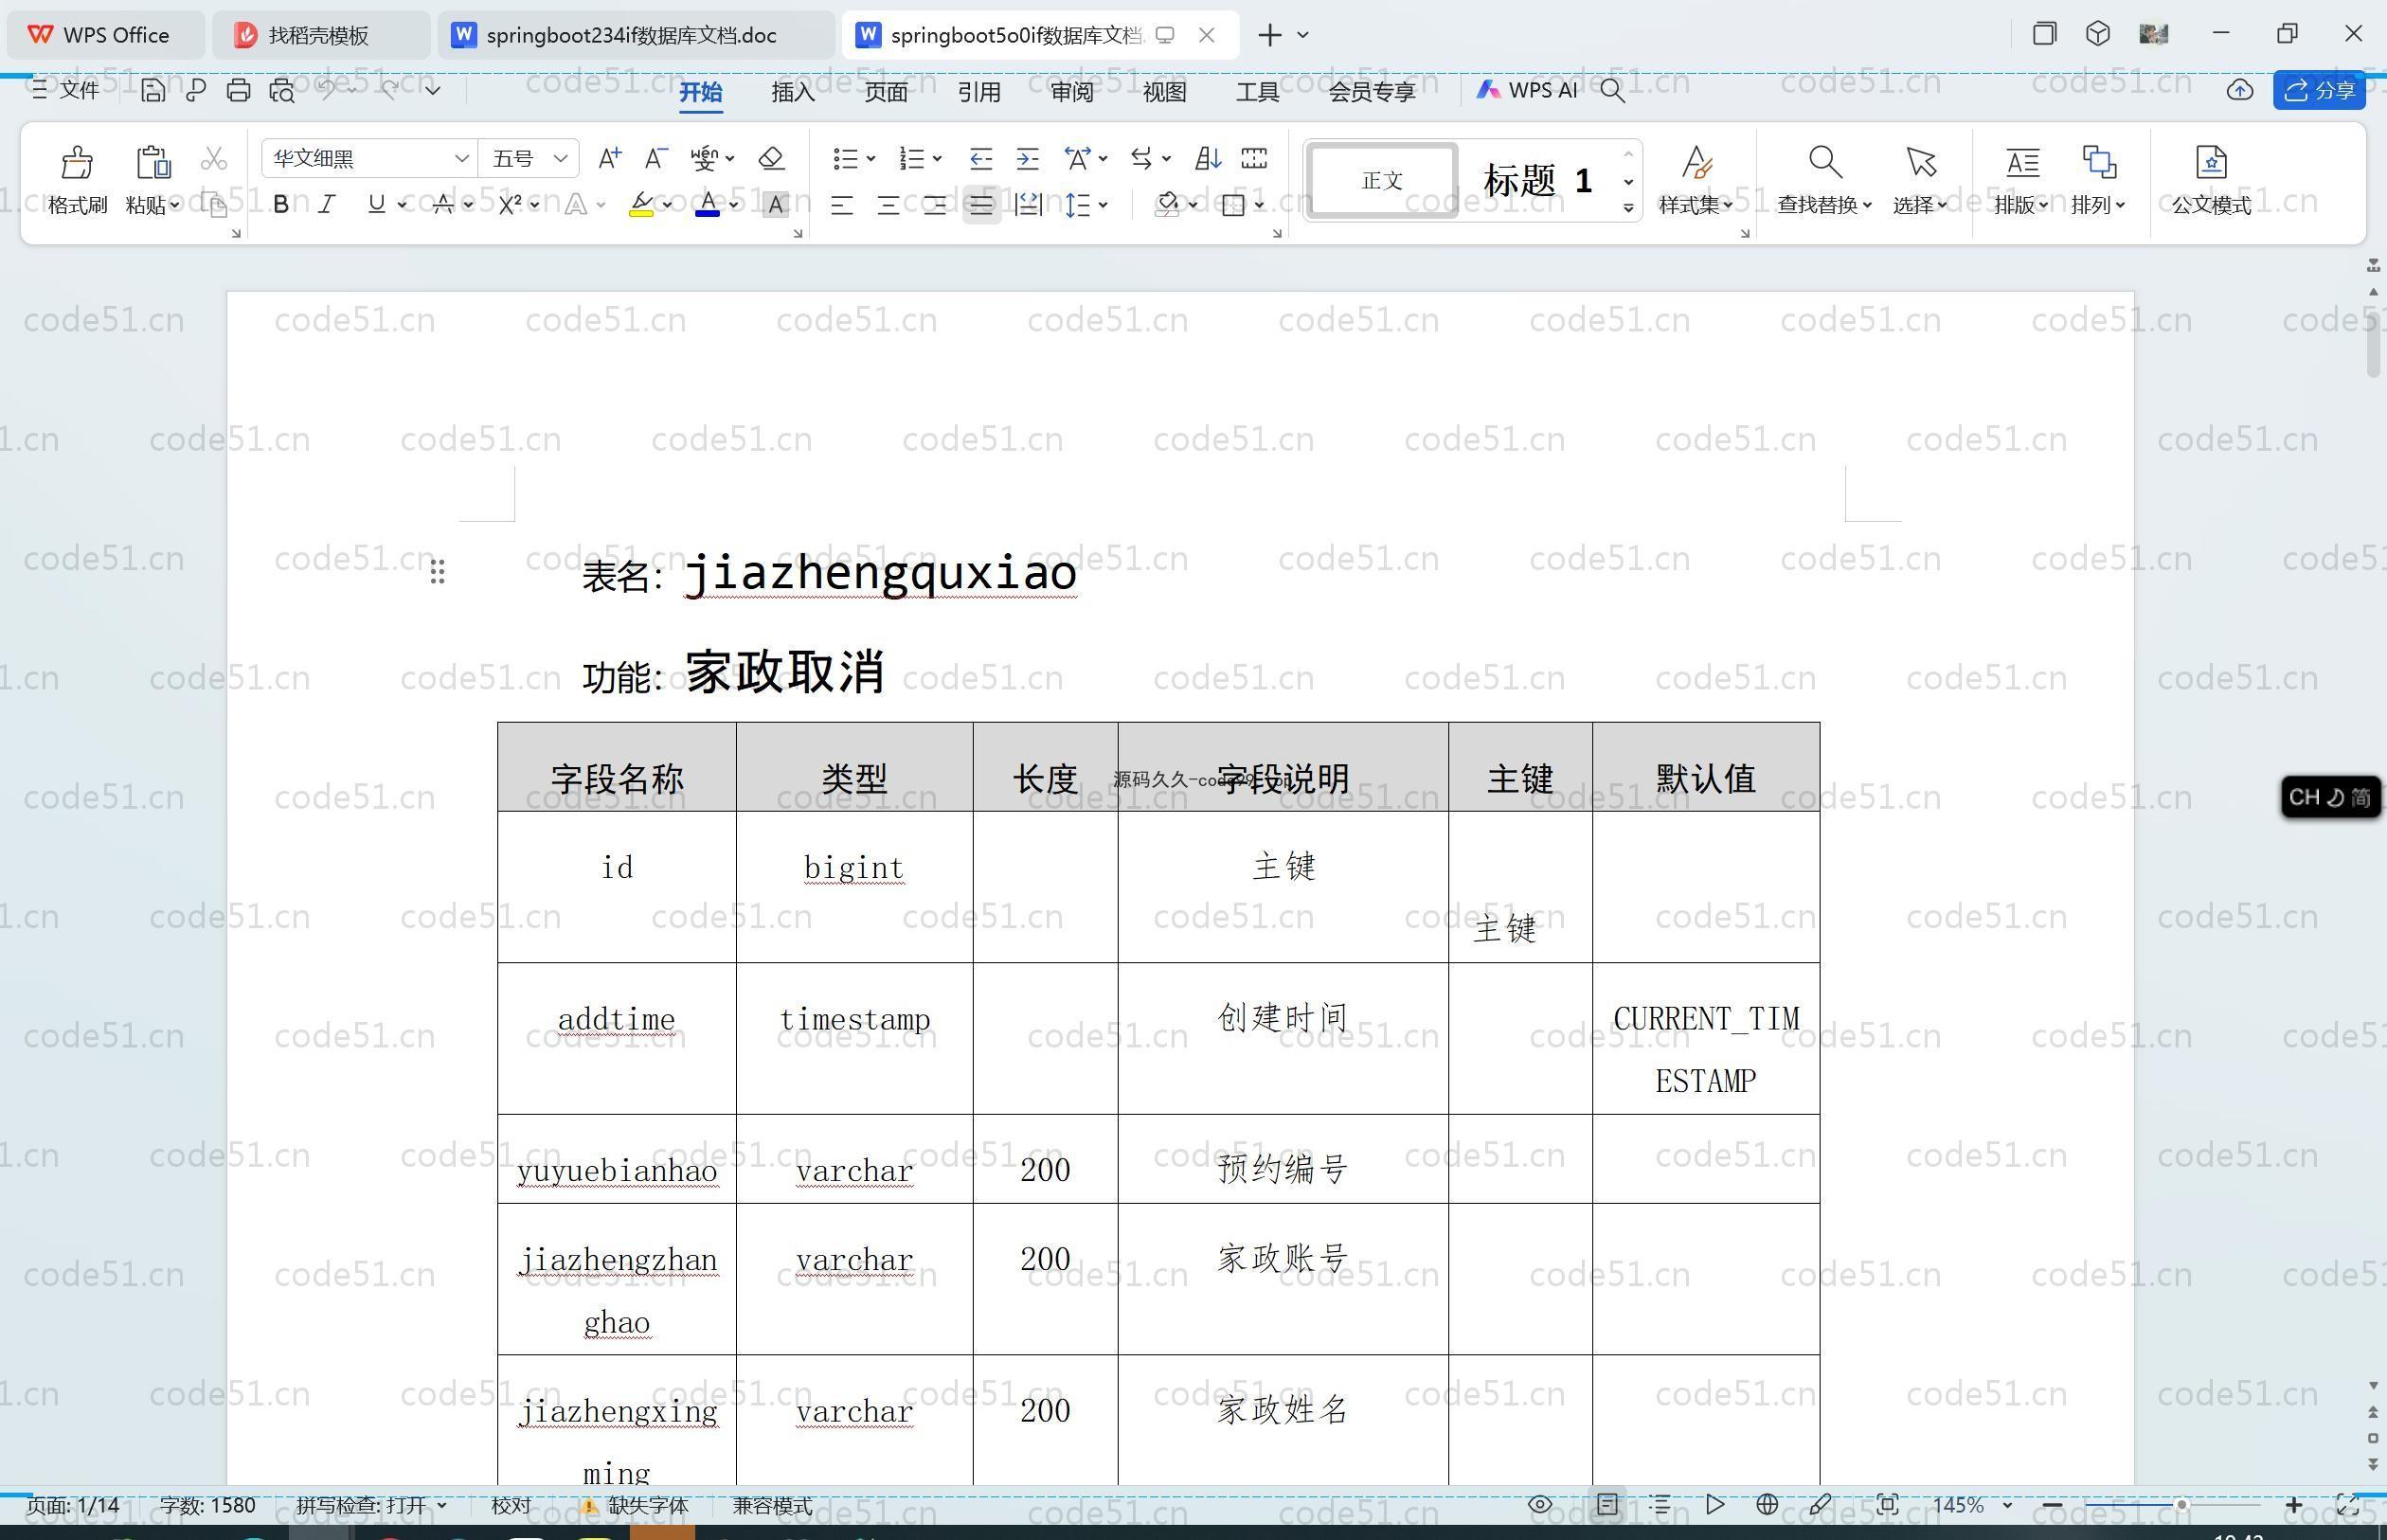The image size is (2387, 1540).
Task: Click the Center Align icon
Action: pyautogui.click(x=888, y=205)
